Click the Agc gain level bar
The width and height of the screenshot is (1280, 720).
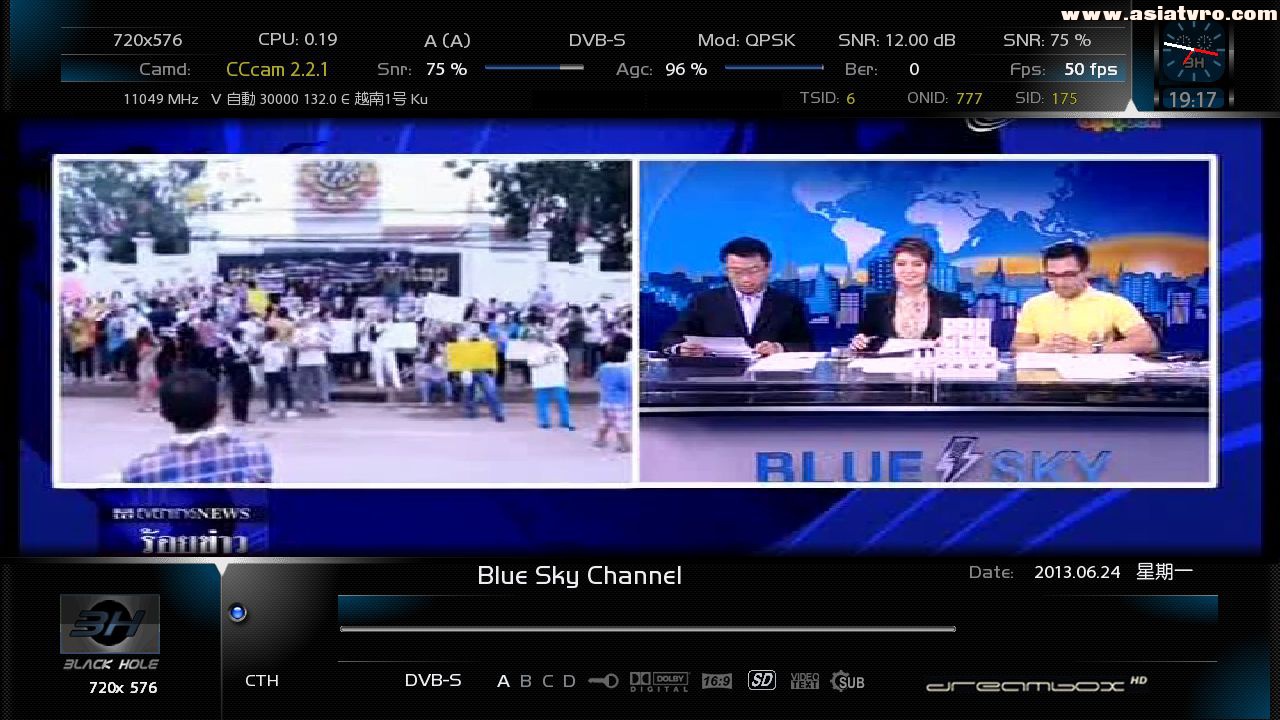coord(774,68)
